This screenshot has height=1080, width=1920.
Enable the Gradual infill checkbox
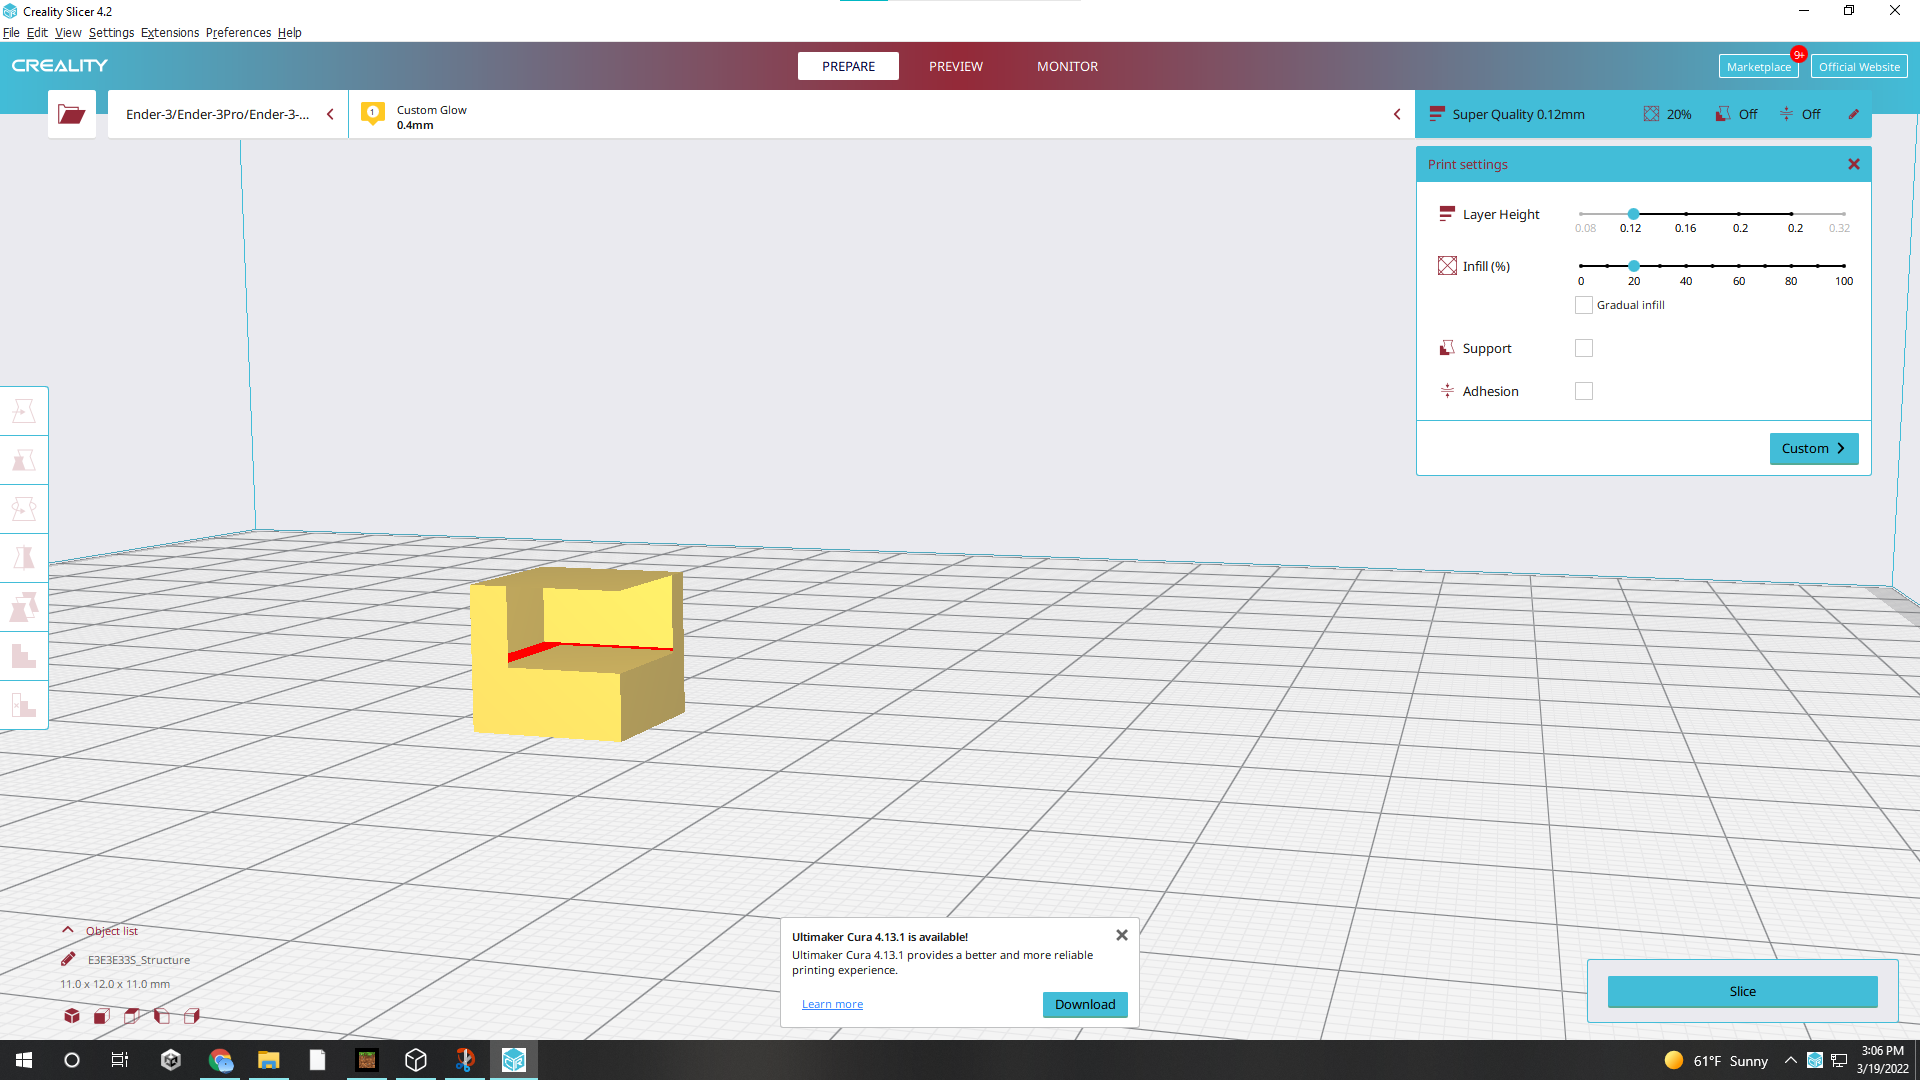point(1583,305)
